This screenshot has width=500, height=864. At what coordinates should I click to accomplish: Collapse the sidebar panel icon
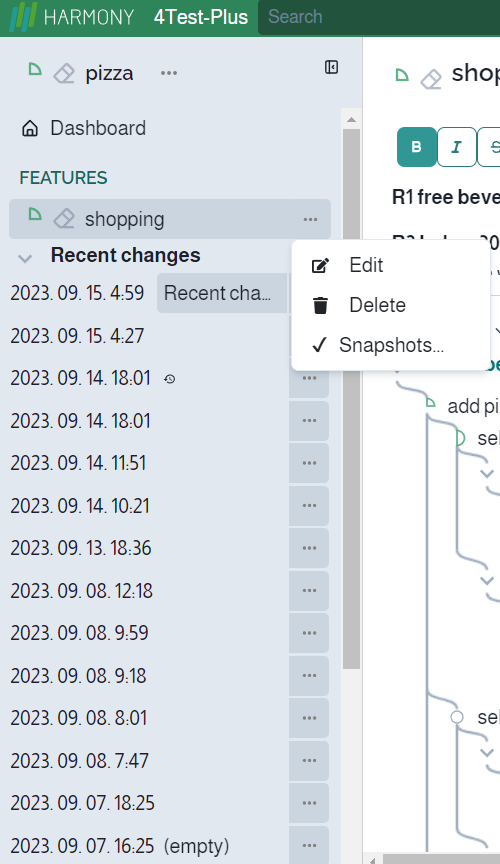331,67
